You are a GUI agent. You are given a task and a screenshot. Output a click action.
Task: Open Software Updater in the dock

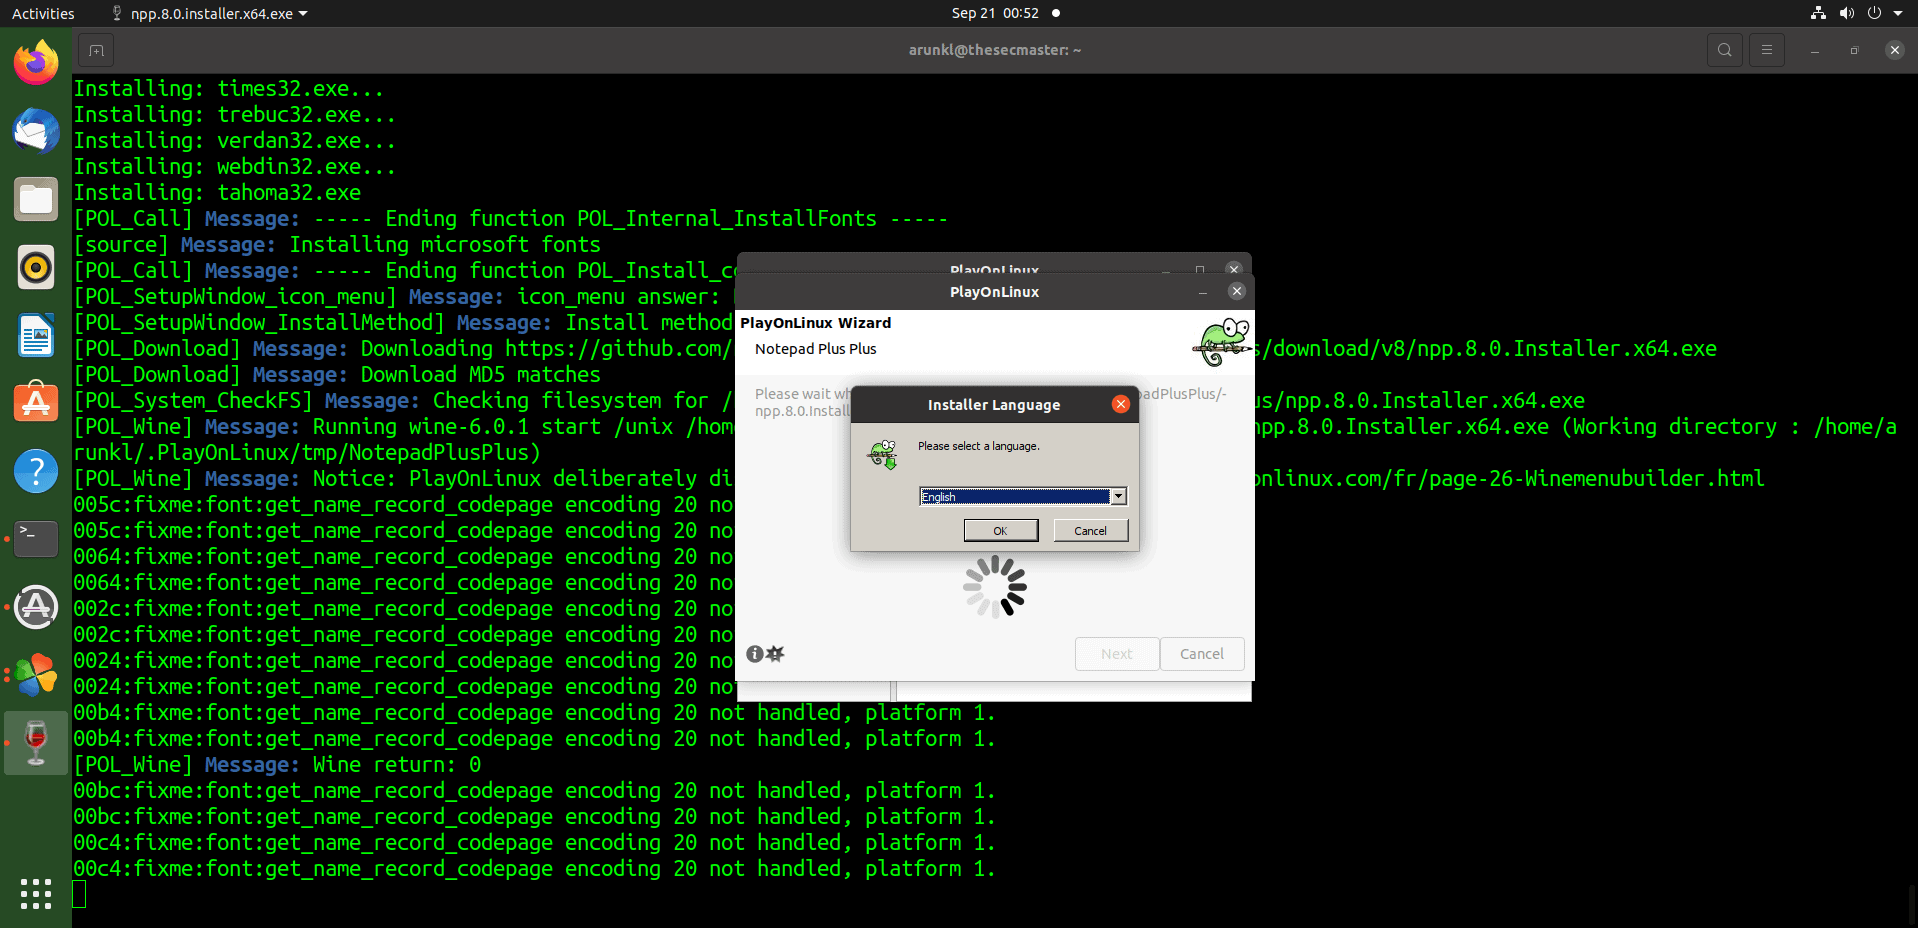(36, 607)
